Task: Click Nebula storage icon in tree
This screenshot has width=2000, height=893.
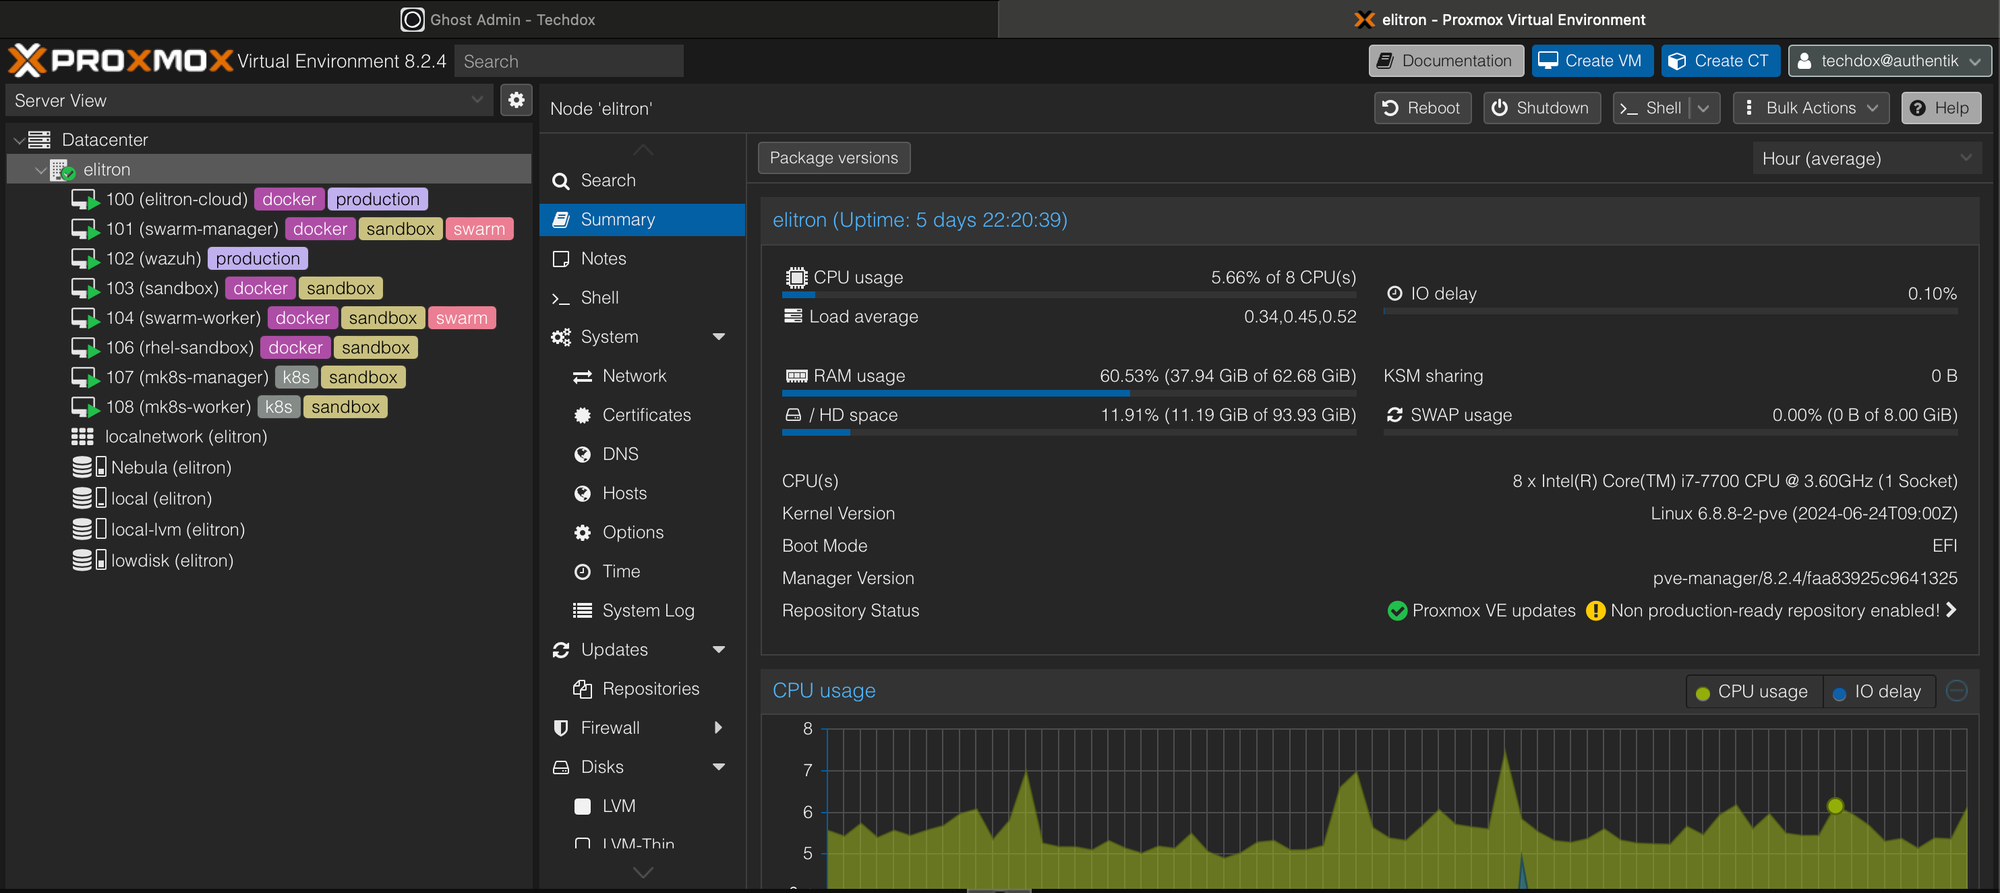Action: click(x=89, y=467)
